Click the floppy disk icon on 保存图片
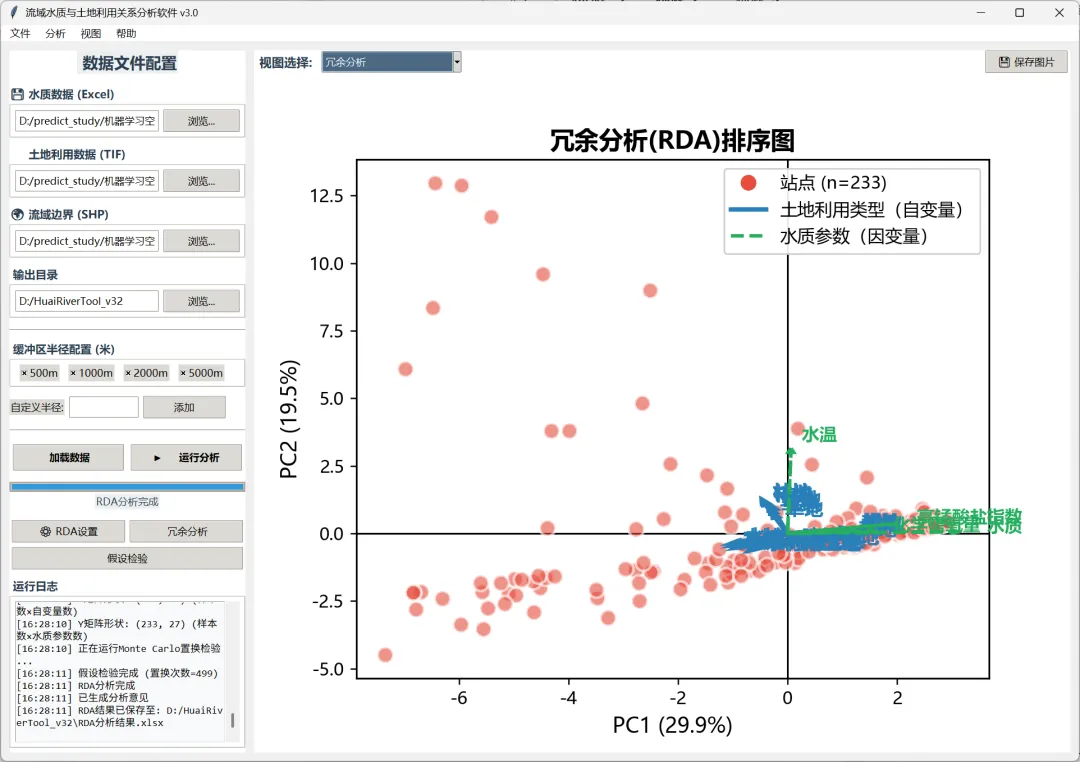The height and width of the screenshot is (762, 1080). pyautogui.click(x=1004, y=62)
